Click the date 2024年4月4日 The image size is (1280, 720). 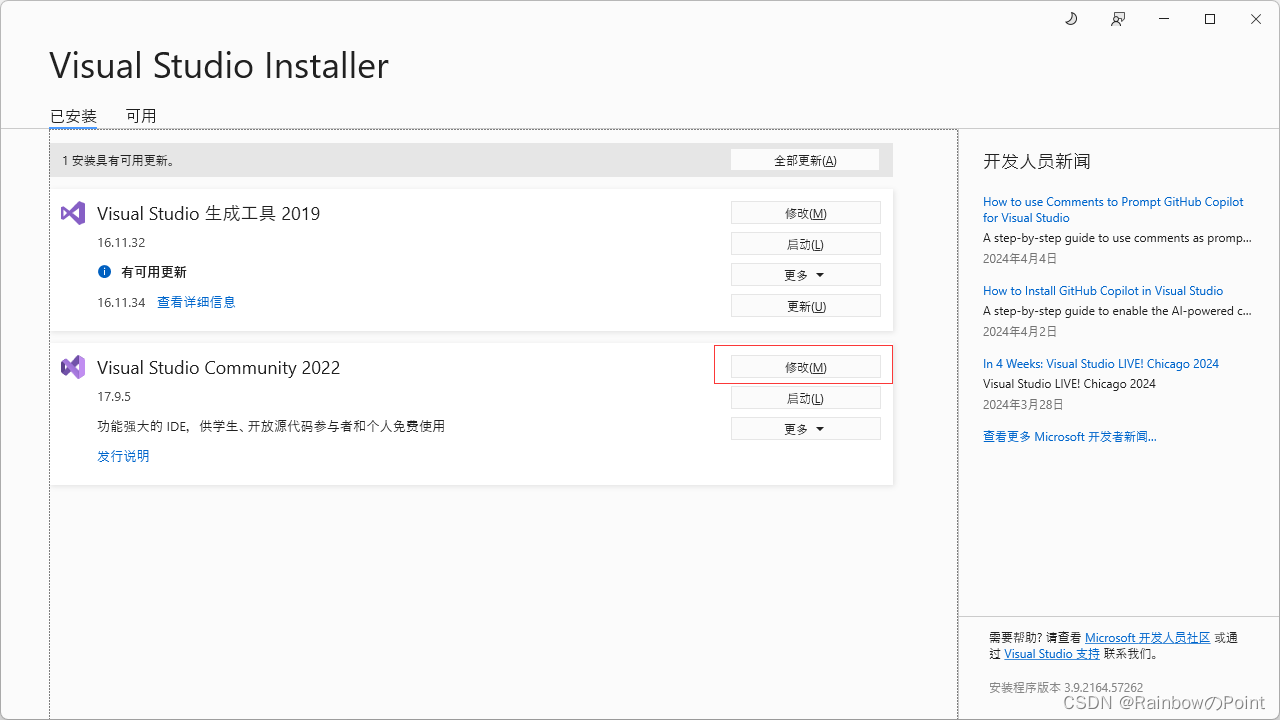click(1020, 258)
